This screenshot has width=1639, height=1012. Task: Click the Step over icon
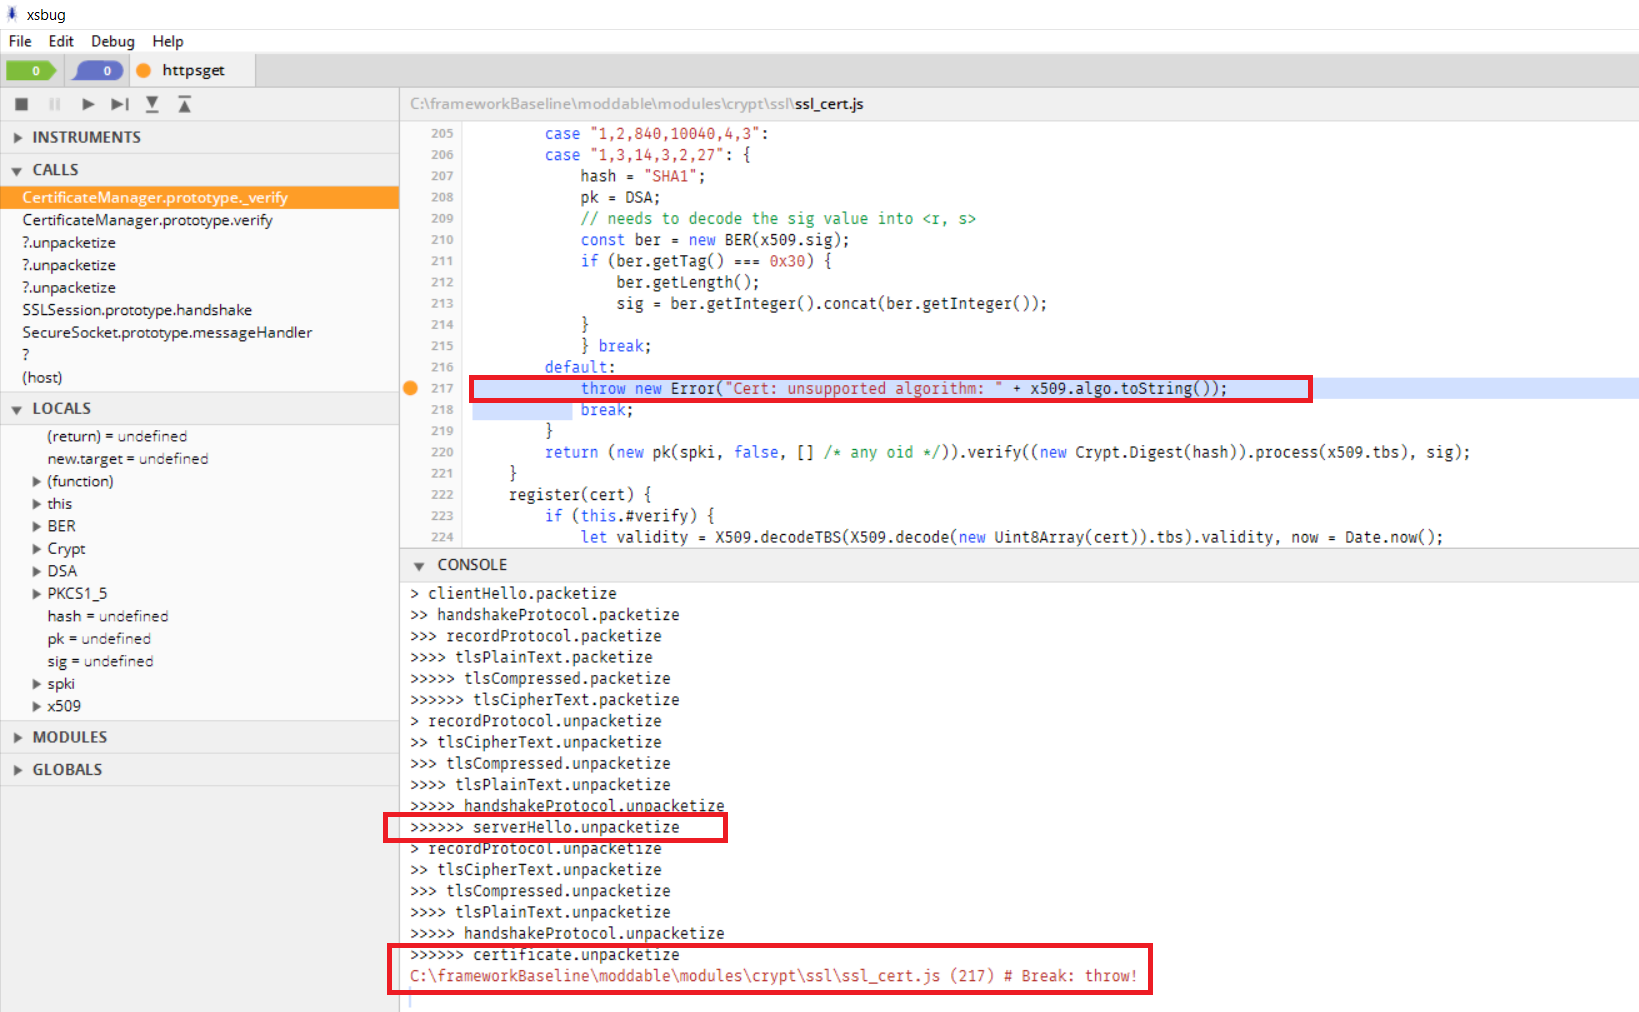click(120, 104)
